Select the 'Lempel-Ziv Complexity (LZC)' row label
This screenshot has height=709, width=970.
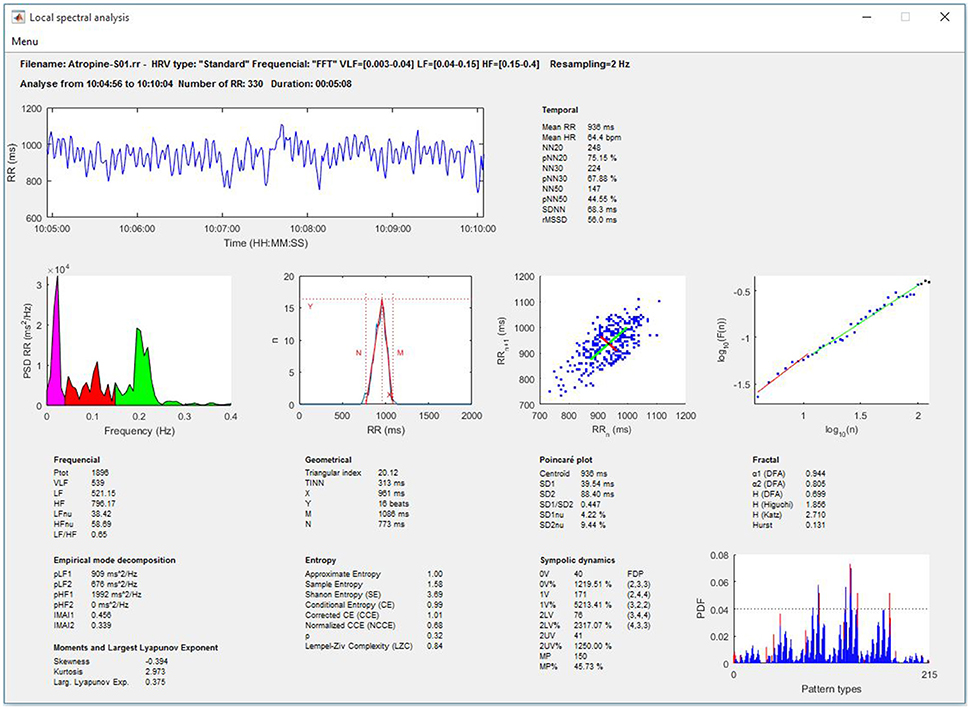(358, 646)
